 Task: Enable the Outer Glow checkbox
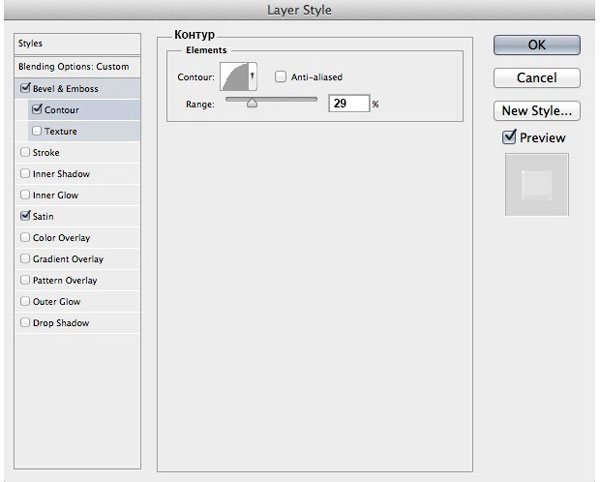coord(25,301)
